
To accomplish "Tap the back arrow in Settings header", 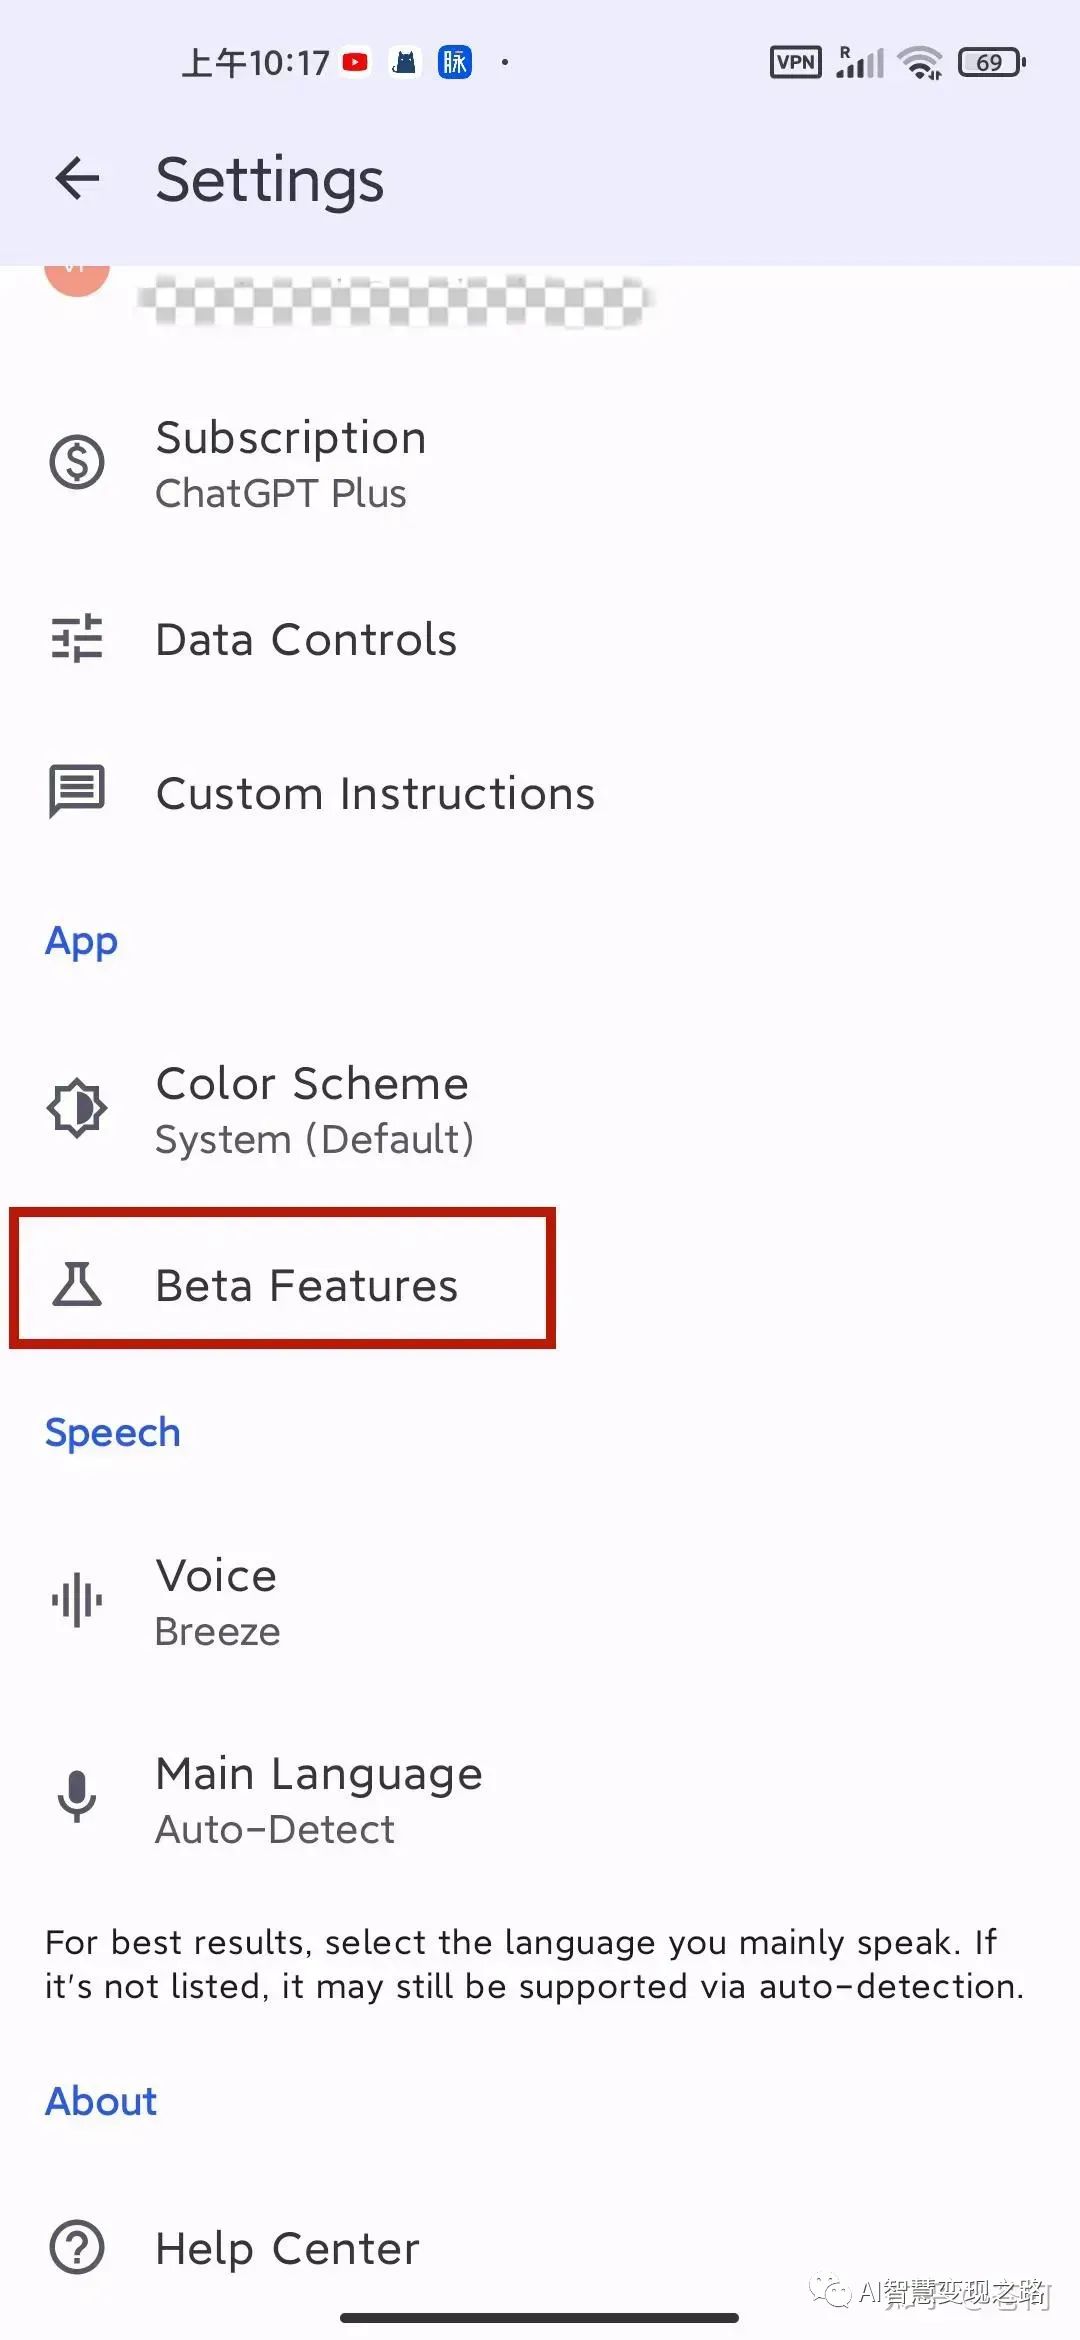I will [77, 180].
